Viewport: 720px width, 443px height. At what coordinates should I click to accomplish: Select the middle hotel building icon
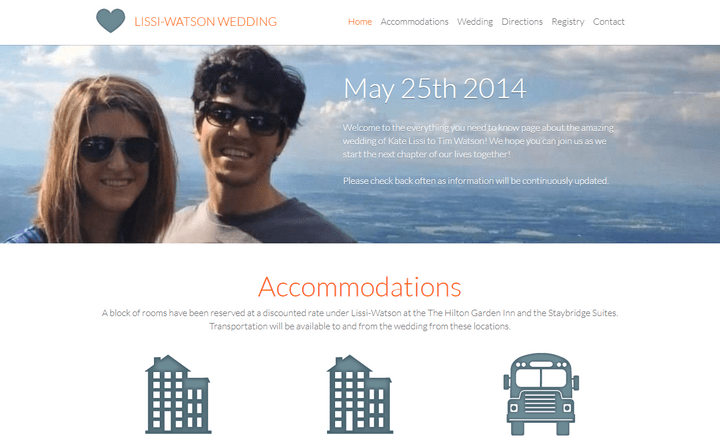tap(360, 394)
